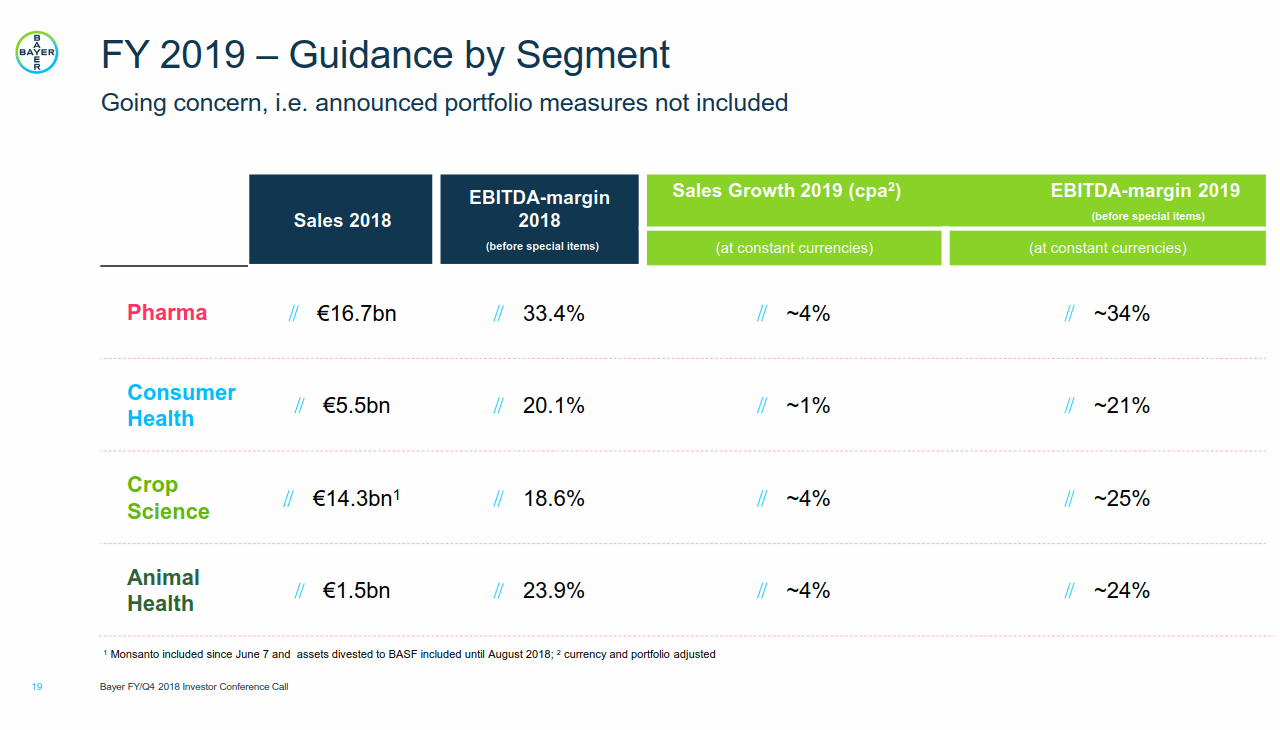
Task: Click '(before special items)' under EBITDA-margin 2018
Action: point(542,247)
